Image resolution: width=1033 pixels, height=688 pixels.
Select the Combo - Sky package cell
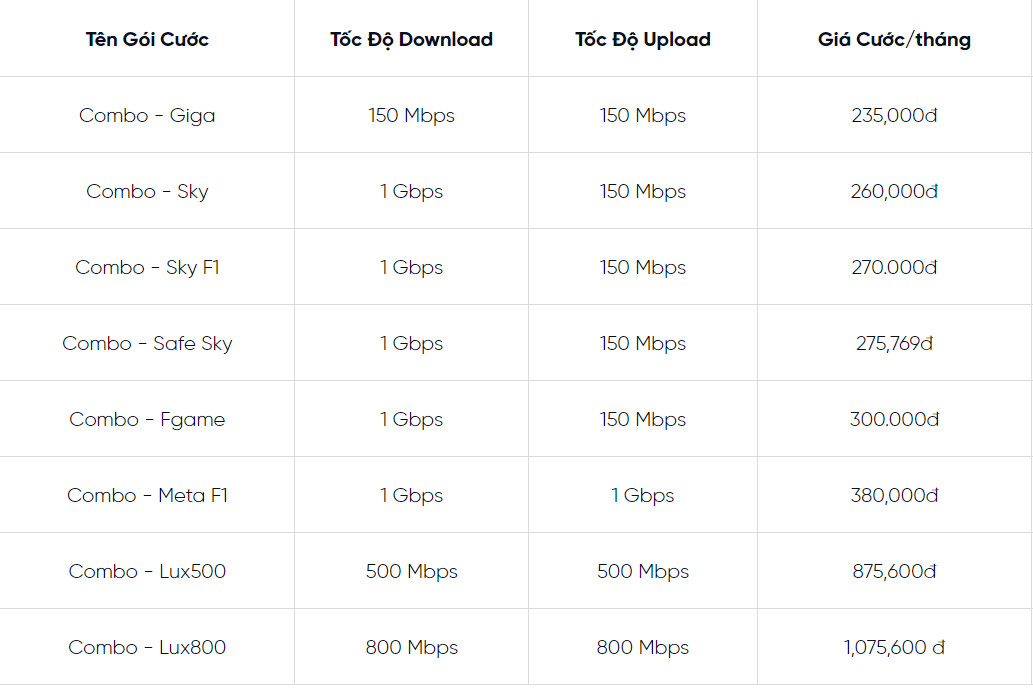pyautogui.click(x=147, y=192)
